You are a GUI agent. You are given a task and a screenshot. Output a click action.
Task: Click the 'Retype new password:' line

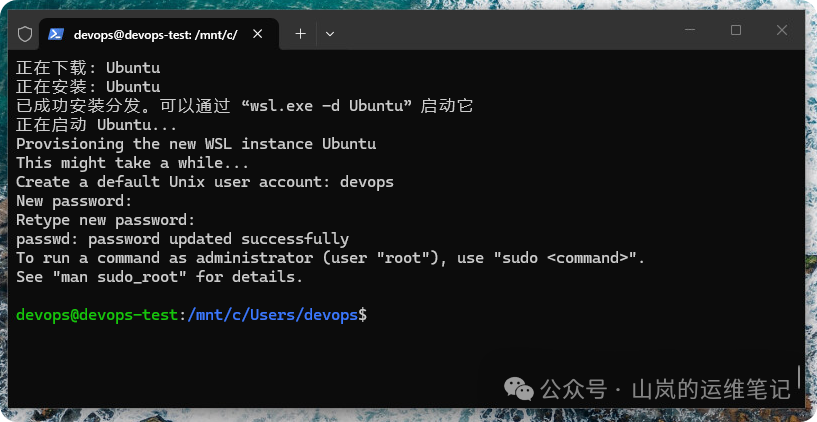tap(105, 220)
